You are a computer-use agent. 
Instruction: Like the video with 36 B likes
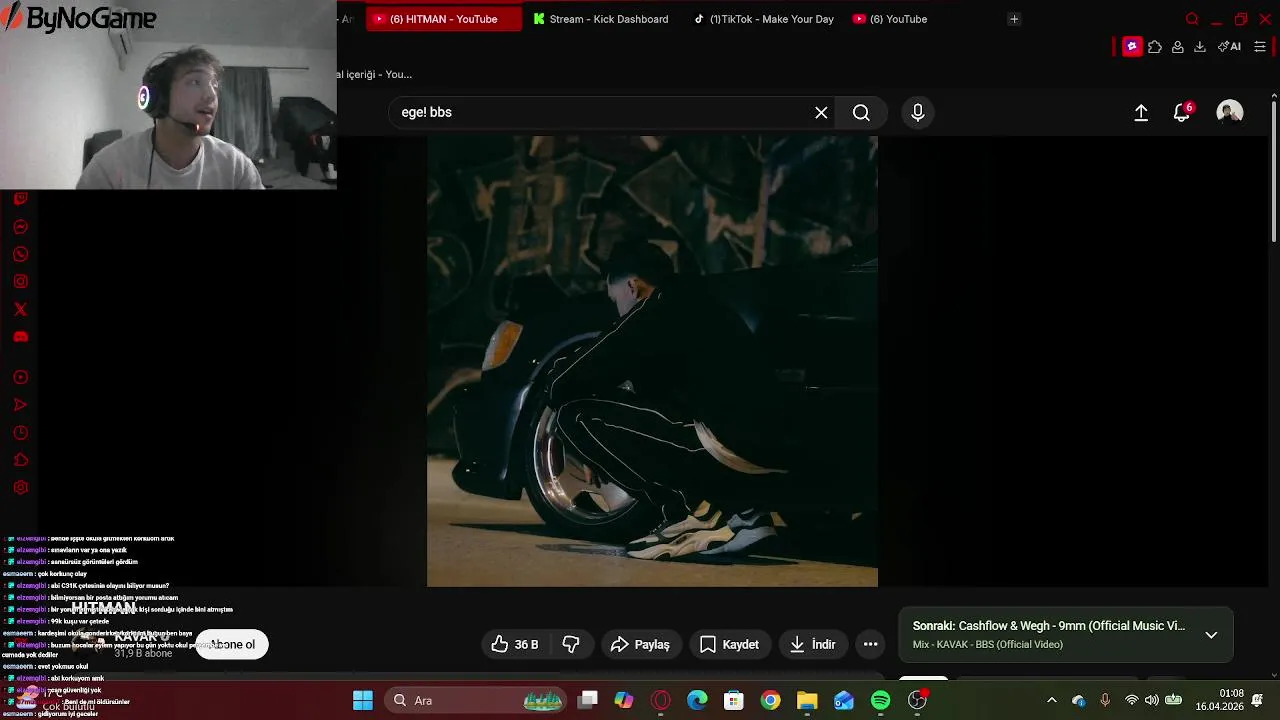coord(515,645)
